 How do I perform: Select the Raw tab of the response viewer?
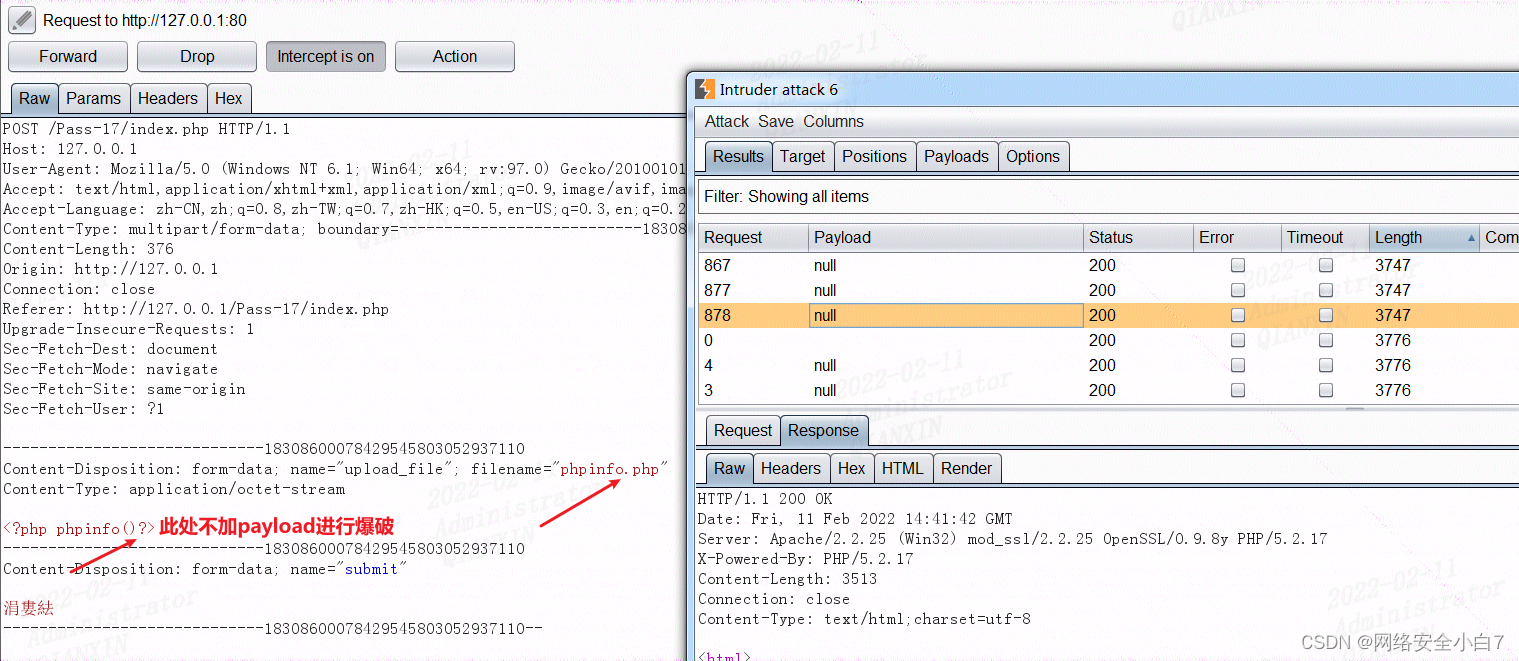[x=729, y=468]
